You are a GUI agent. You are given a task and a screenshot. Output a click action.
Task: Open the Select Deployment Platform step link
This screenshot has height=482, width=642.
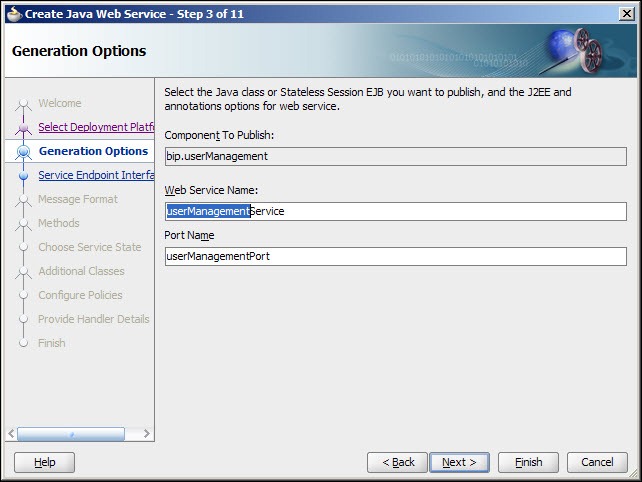pos(96,127)
